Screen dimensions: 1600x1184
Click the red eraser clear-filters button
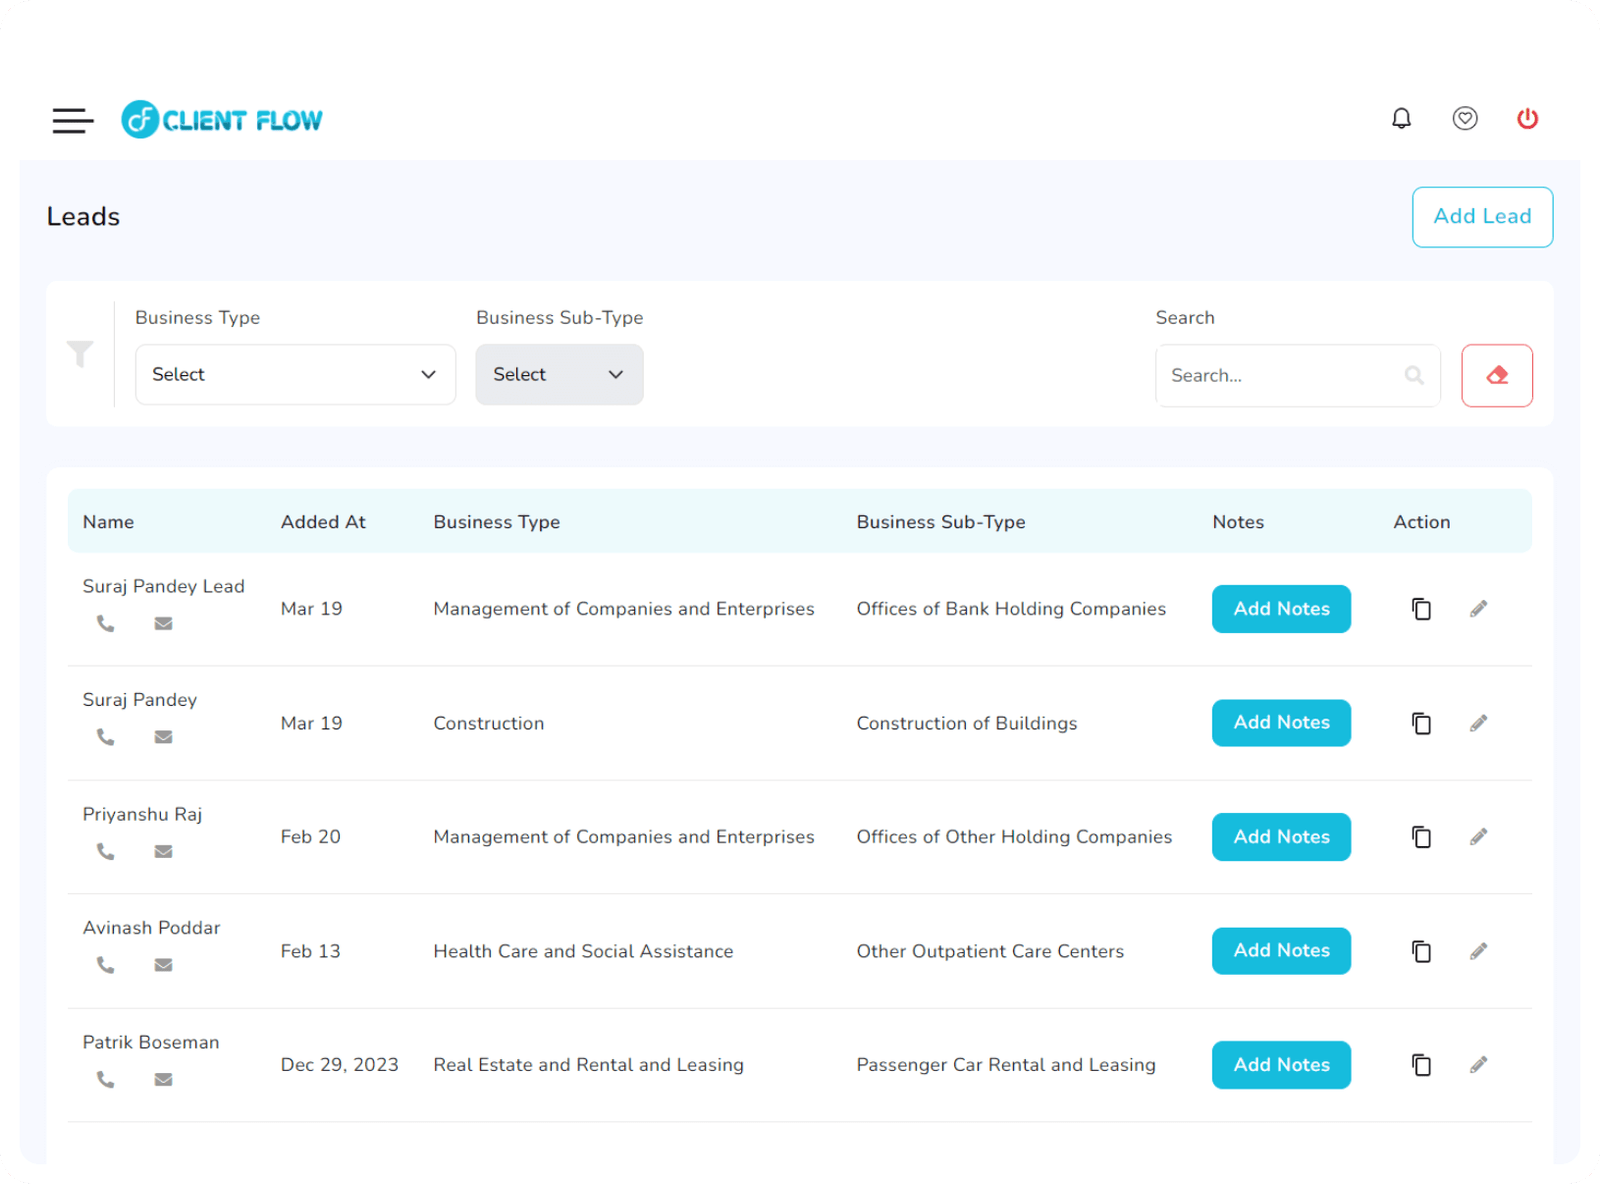point(1496,375)
